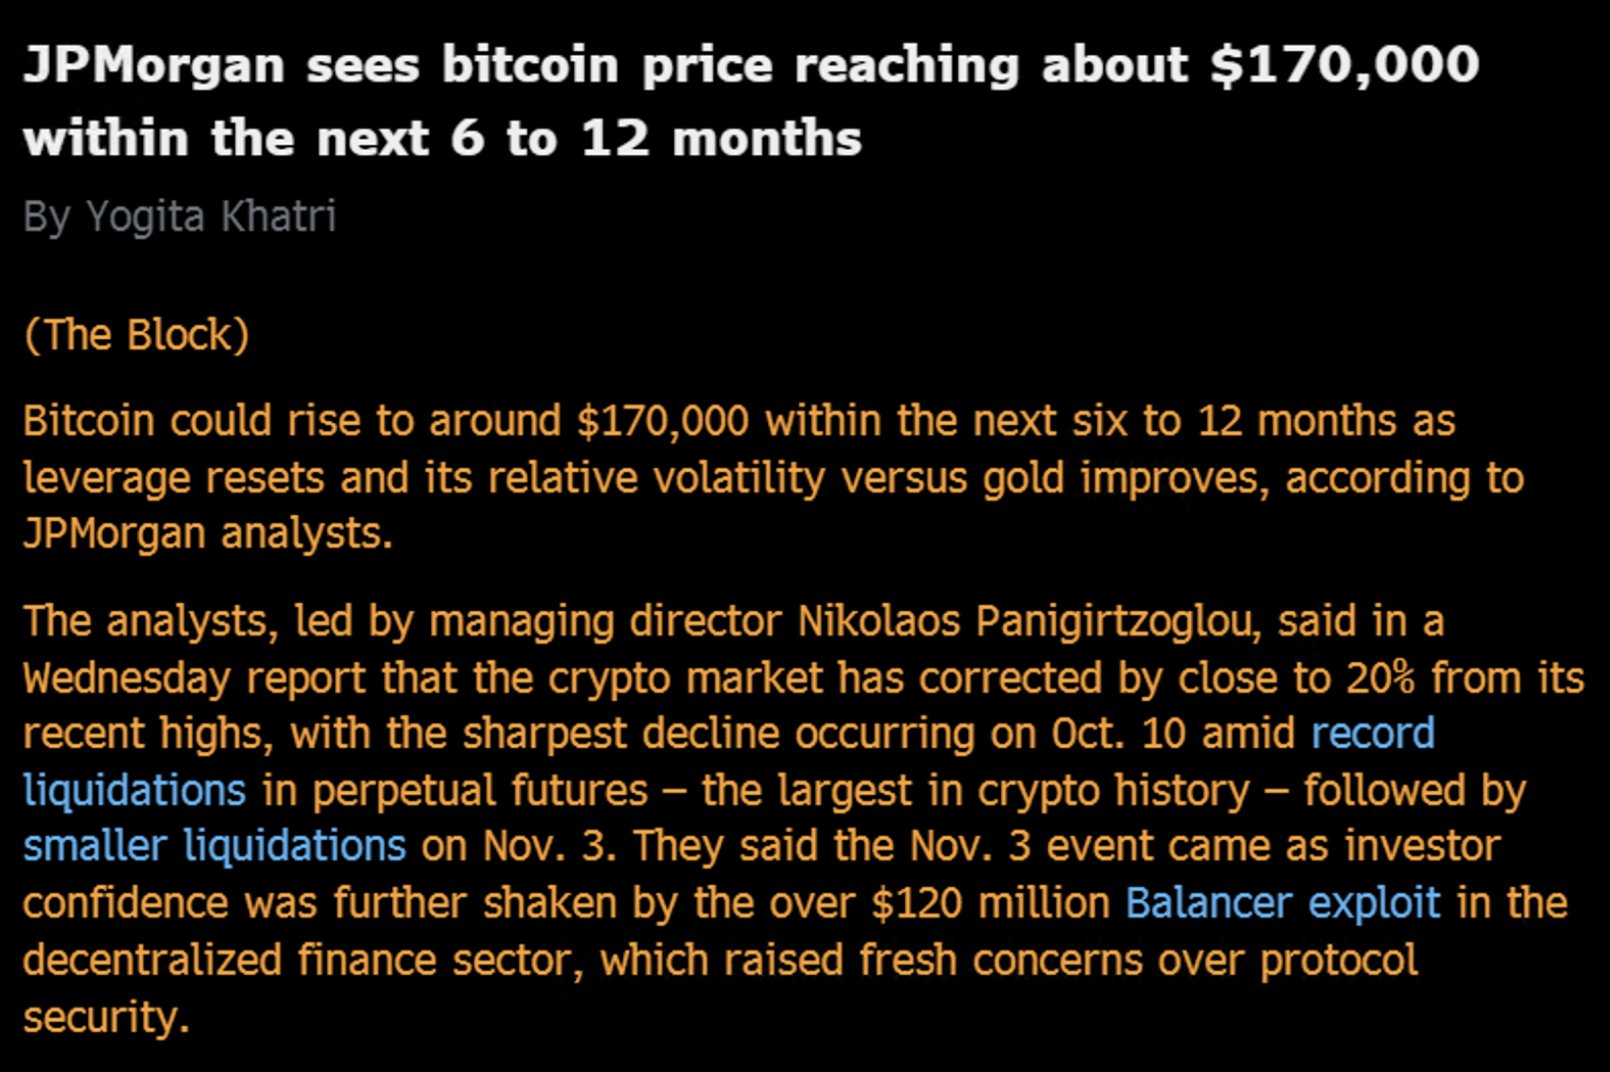Viewport: 1610px width, 1072px height.
Task: Click the "smaller liquidations" hyperlink
Action: pyautogui.click(x=214, y=846)
